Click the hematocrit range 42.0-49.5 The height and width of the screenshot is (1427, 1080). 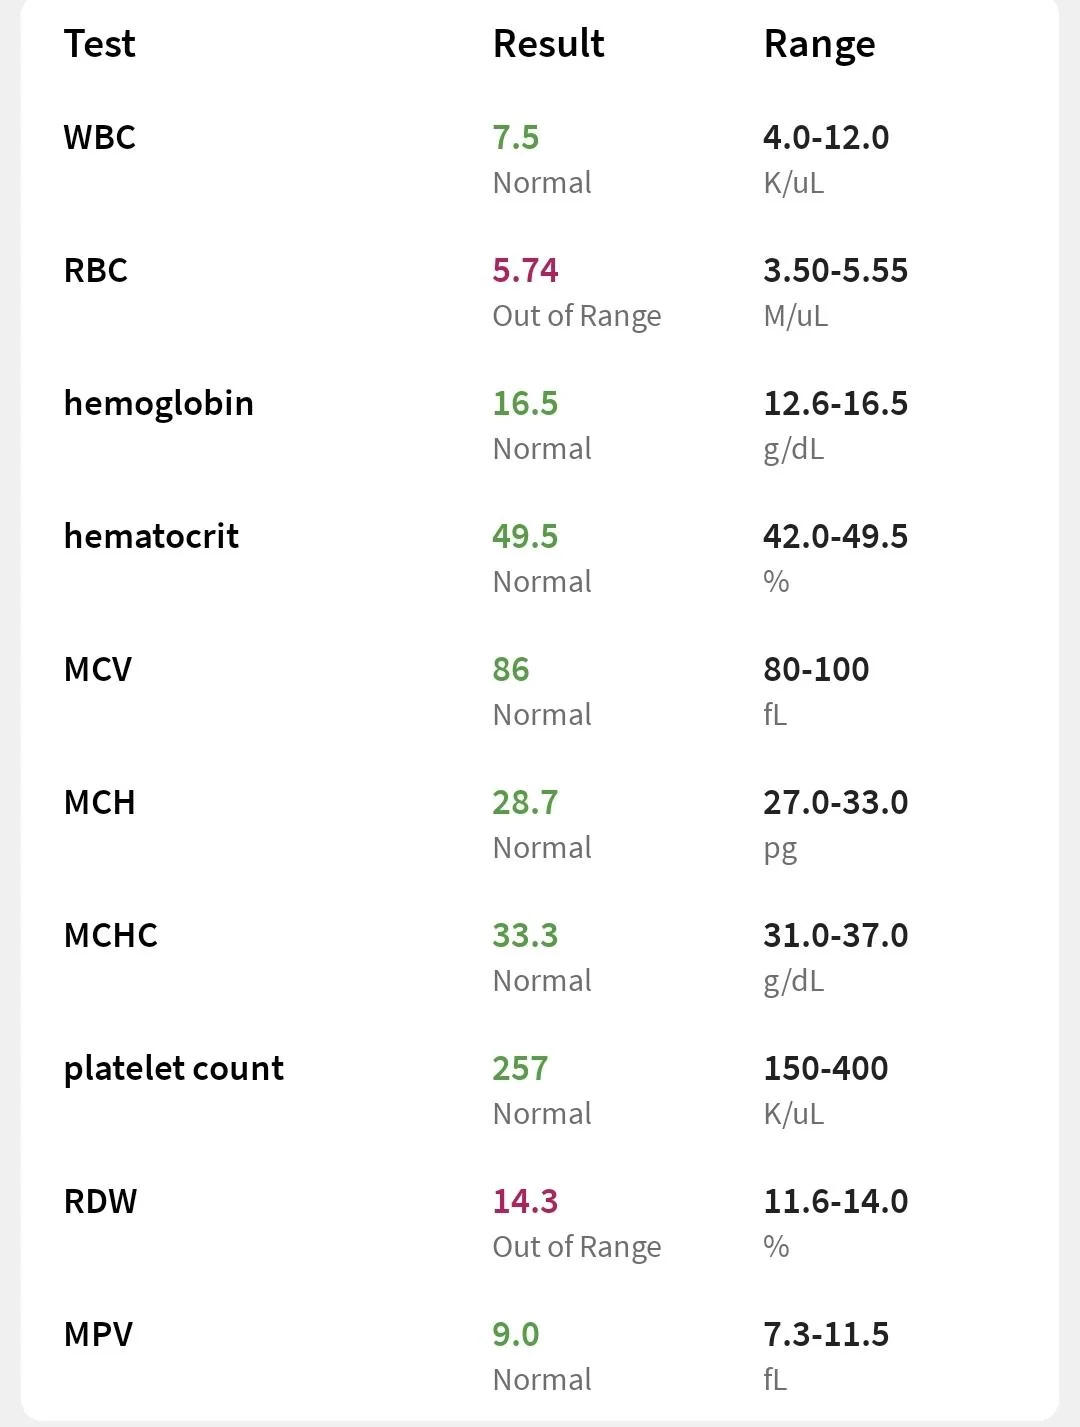pyautogui.click(x=835, y=537)
